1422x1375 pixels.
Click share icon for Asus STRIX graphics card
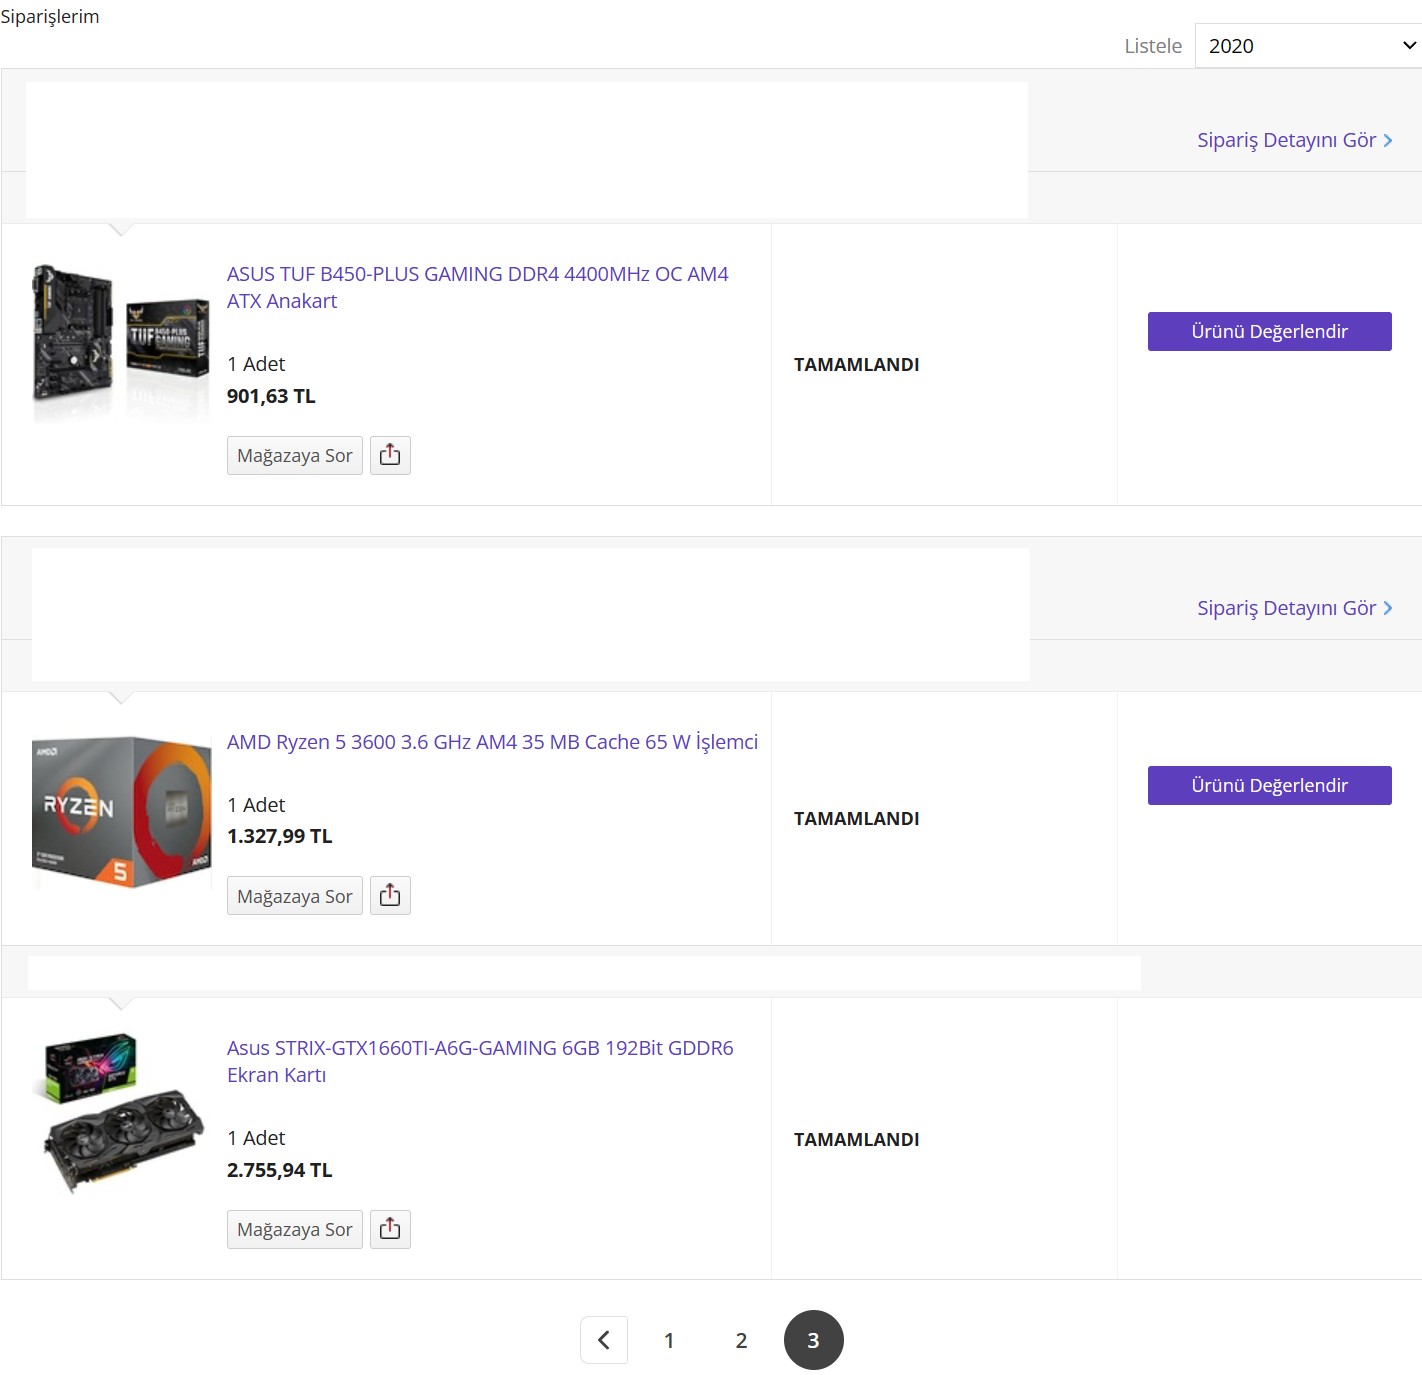tap(390, 1229)
